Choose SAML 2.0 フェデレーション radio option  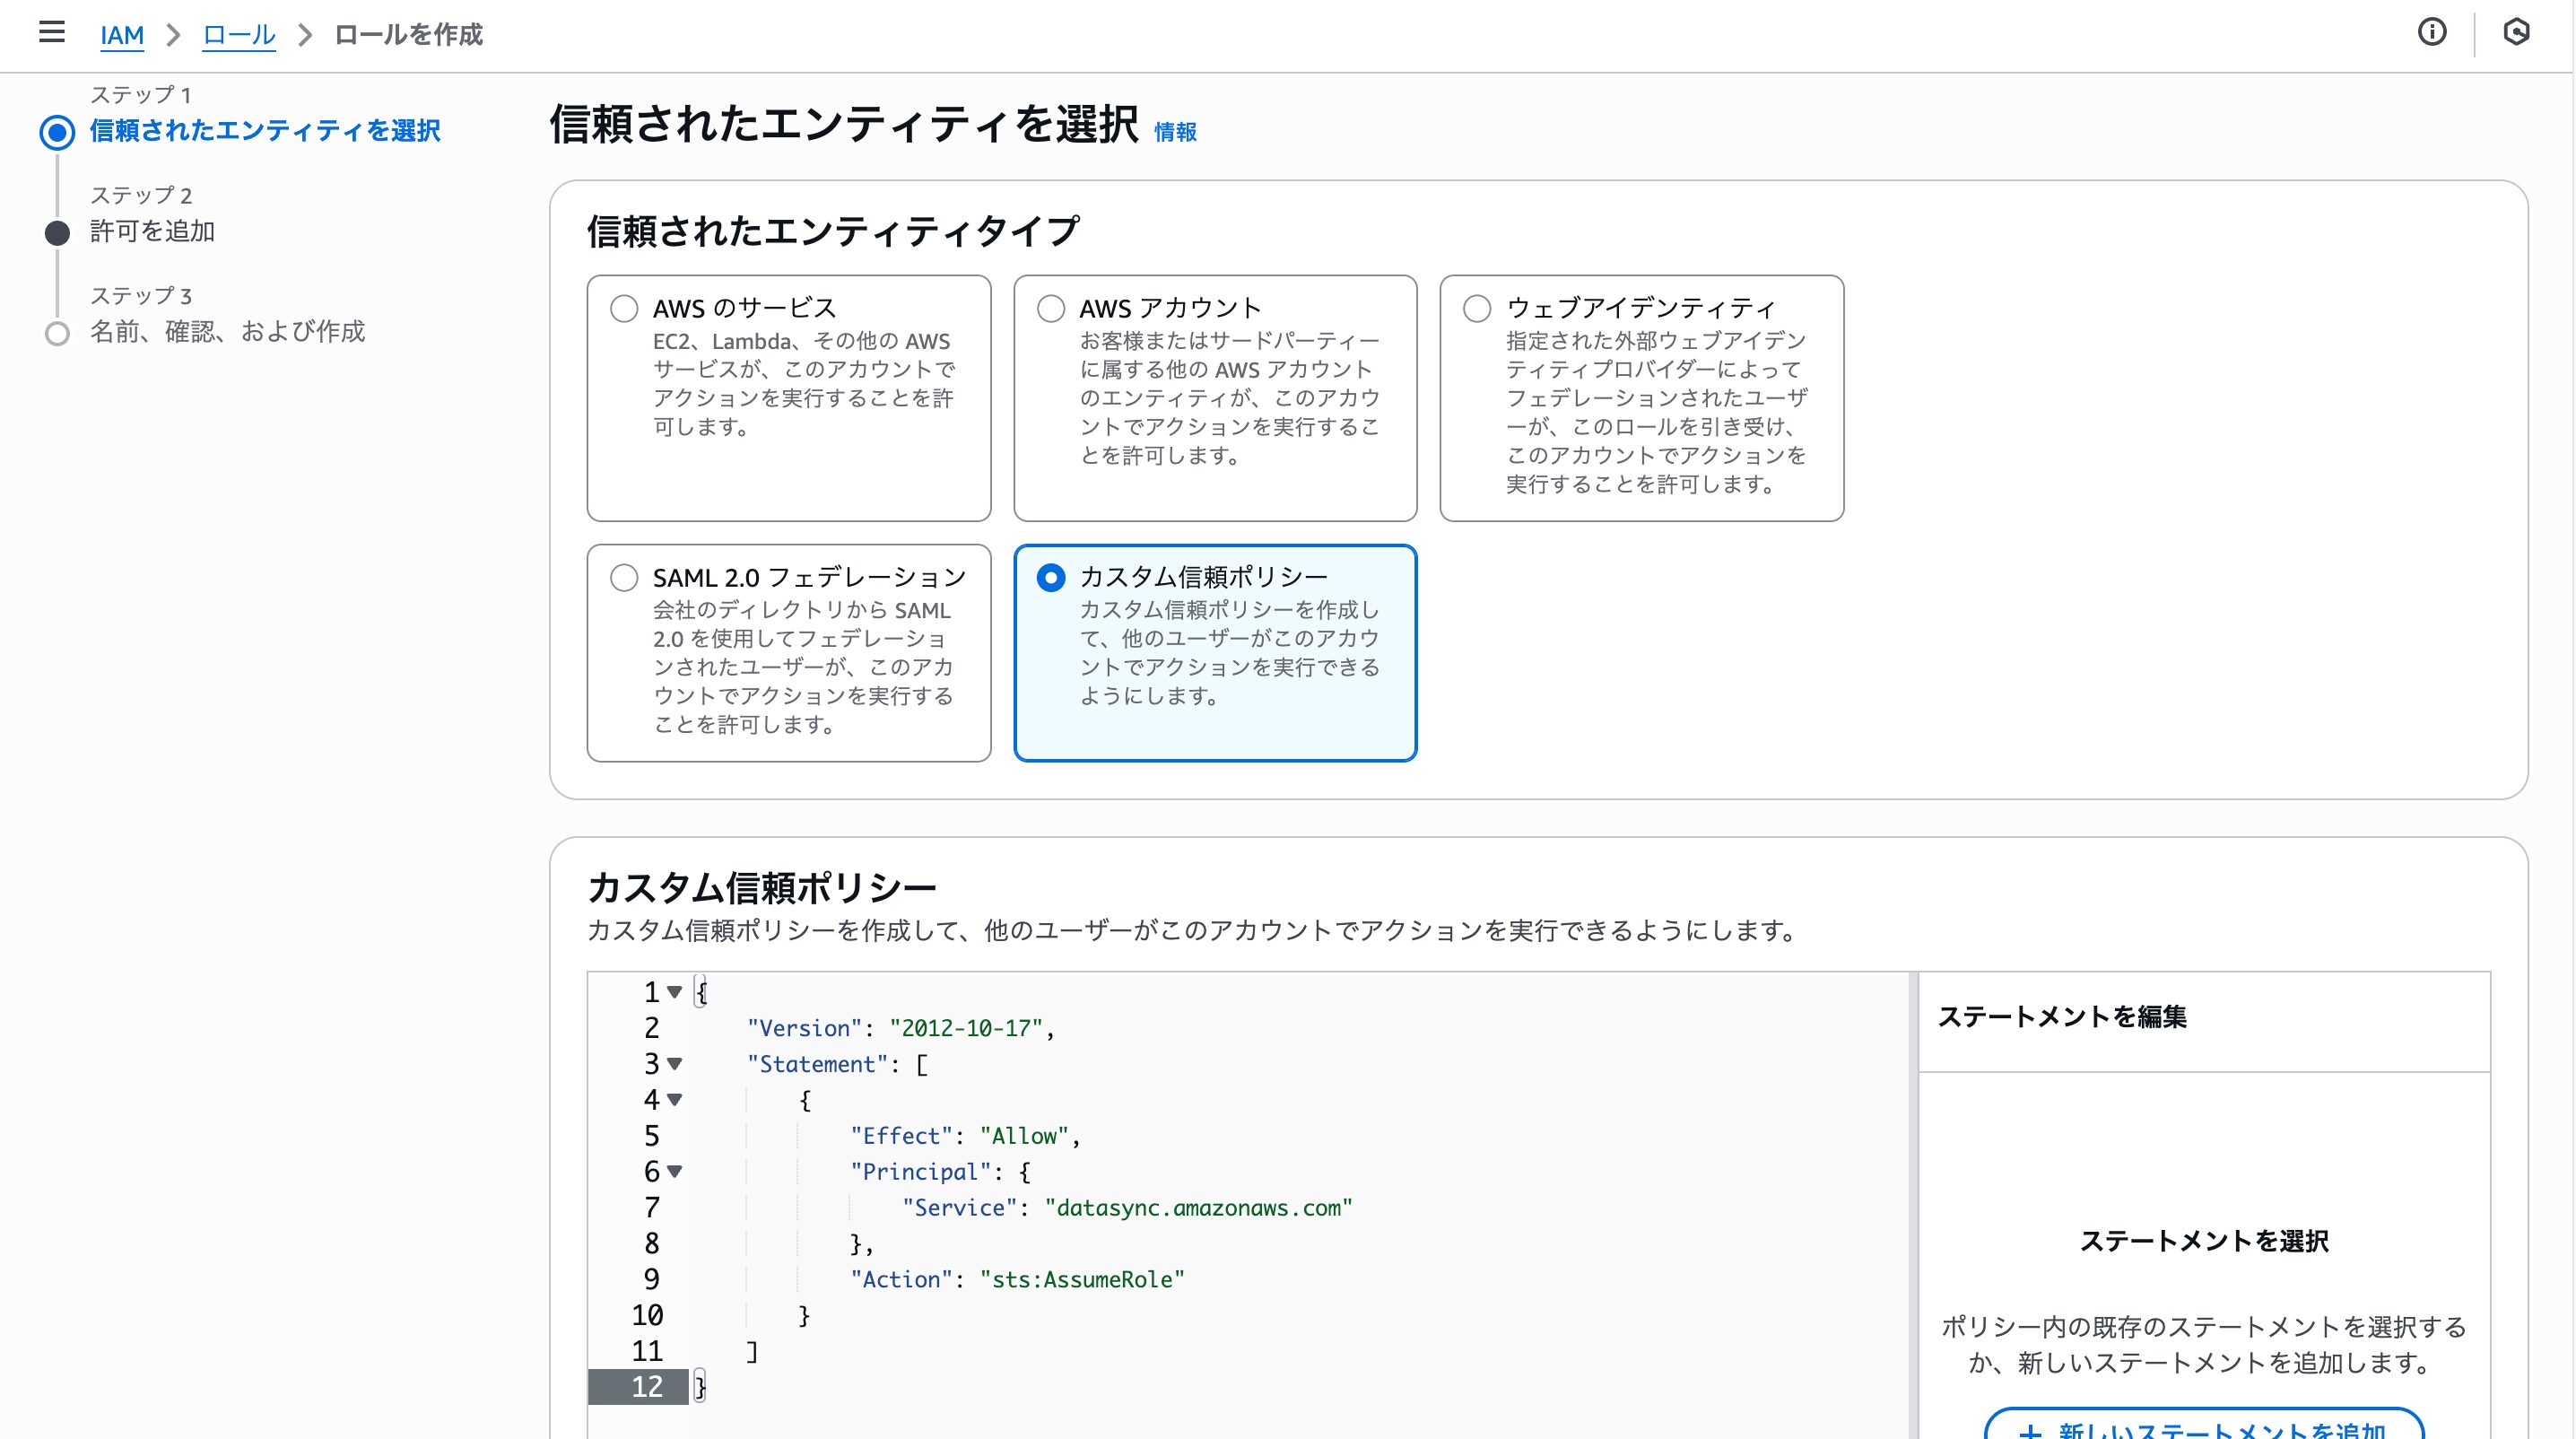pyautogui.click(x=624, y=577)
